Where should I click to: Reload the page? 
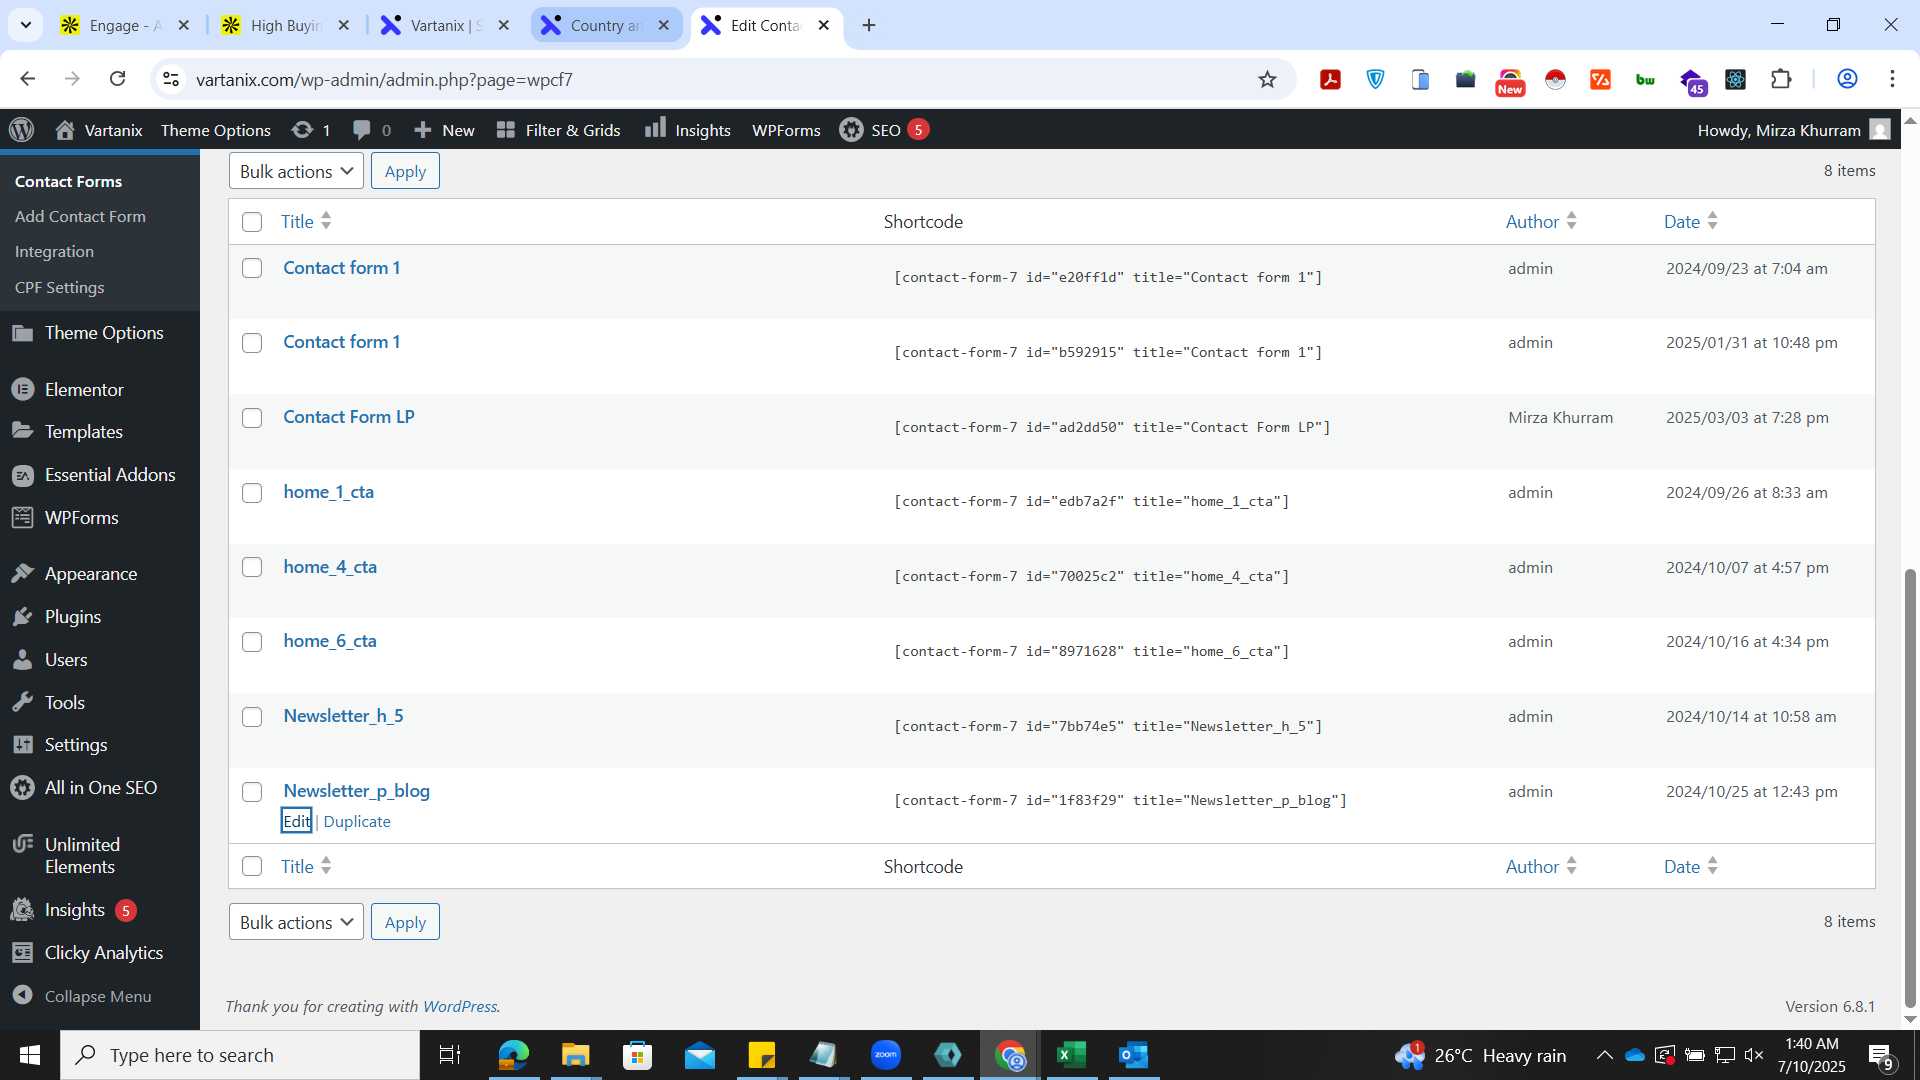(118, 79)
